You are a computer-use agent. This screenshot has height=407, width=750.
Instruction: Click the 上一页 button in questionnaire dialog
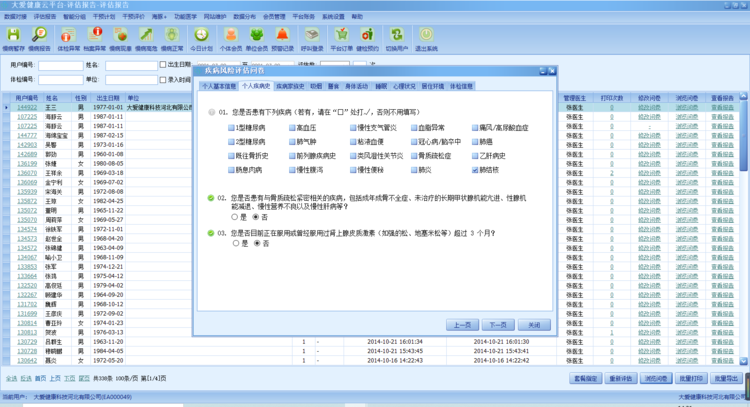coord(462,325)
